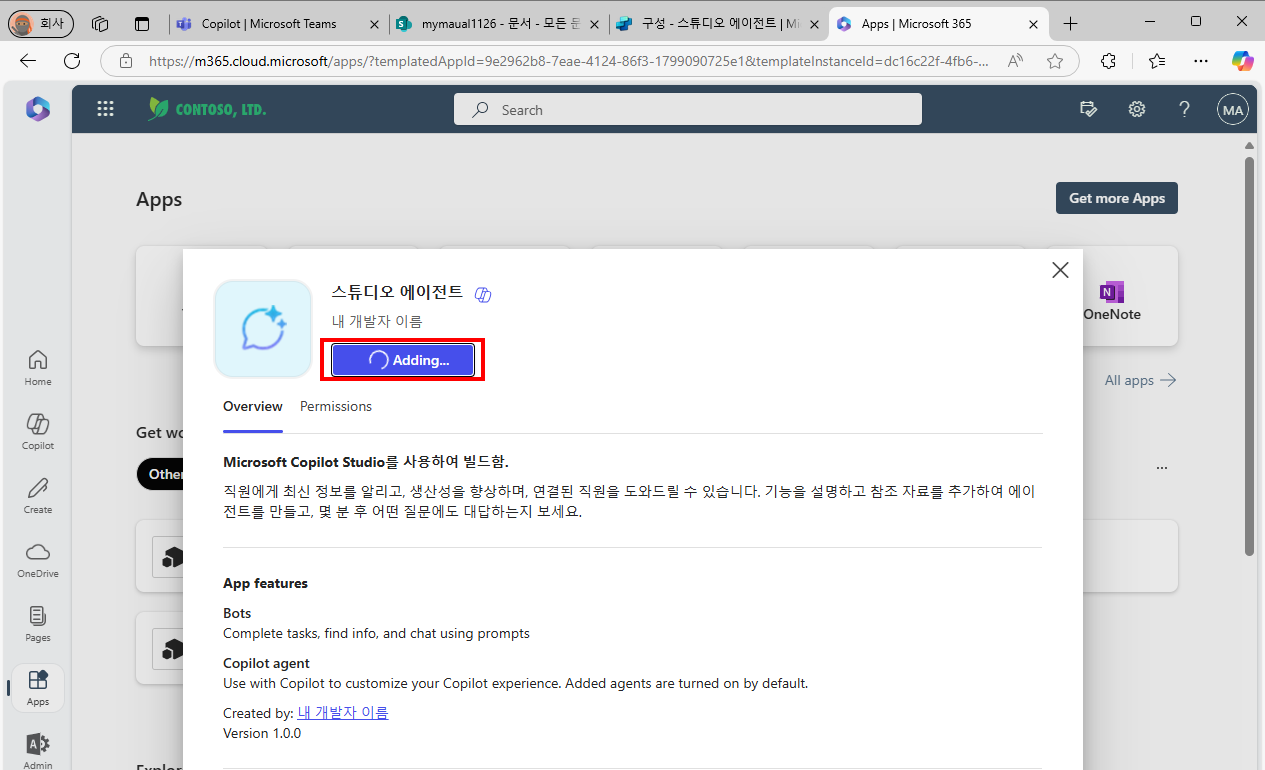The image size is (1265, 770).
Task: Click the Contoso, Ltd. logo
Action: [x=207, y=109]
